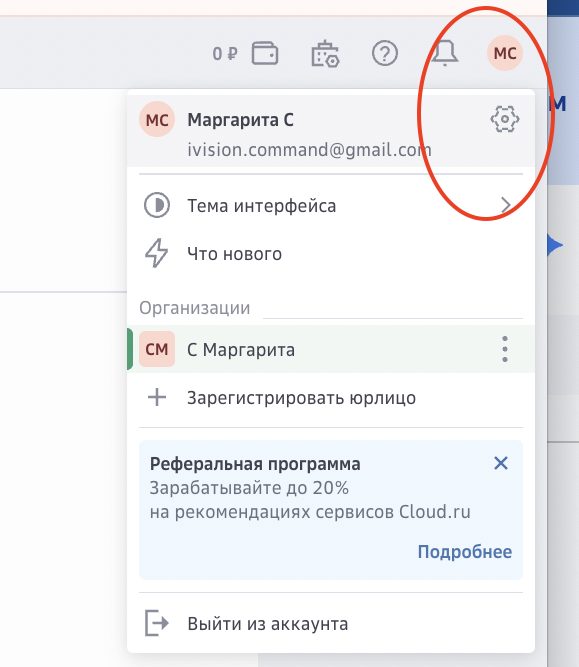Image resolution: width=579 pixels, height=667 pixels.
Task: Open notifications bell icon
Action: point(445,53)
